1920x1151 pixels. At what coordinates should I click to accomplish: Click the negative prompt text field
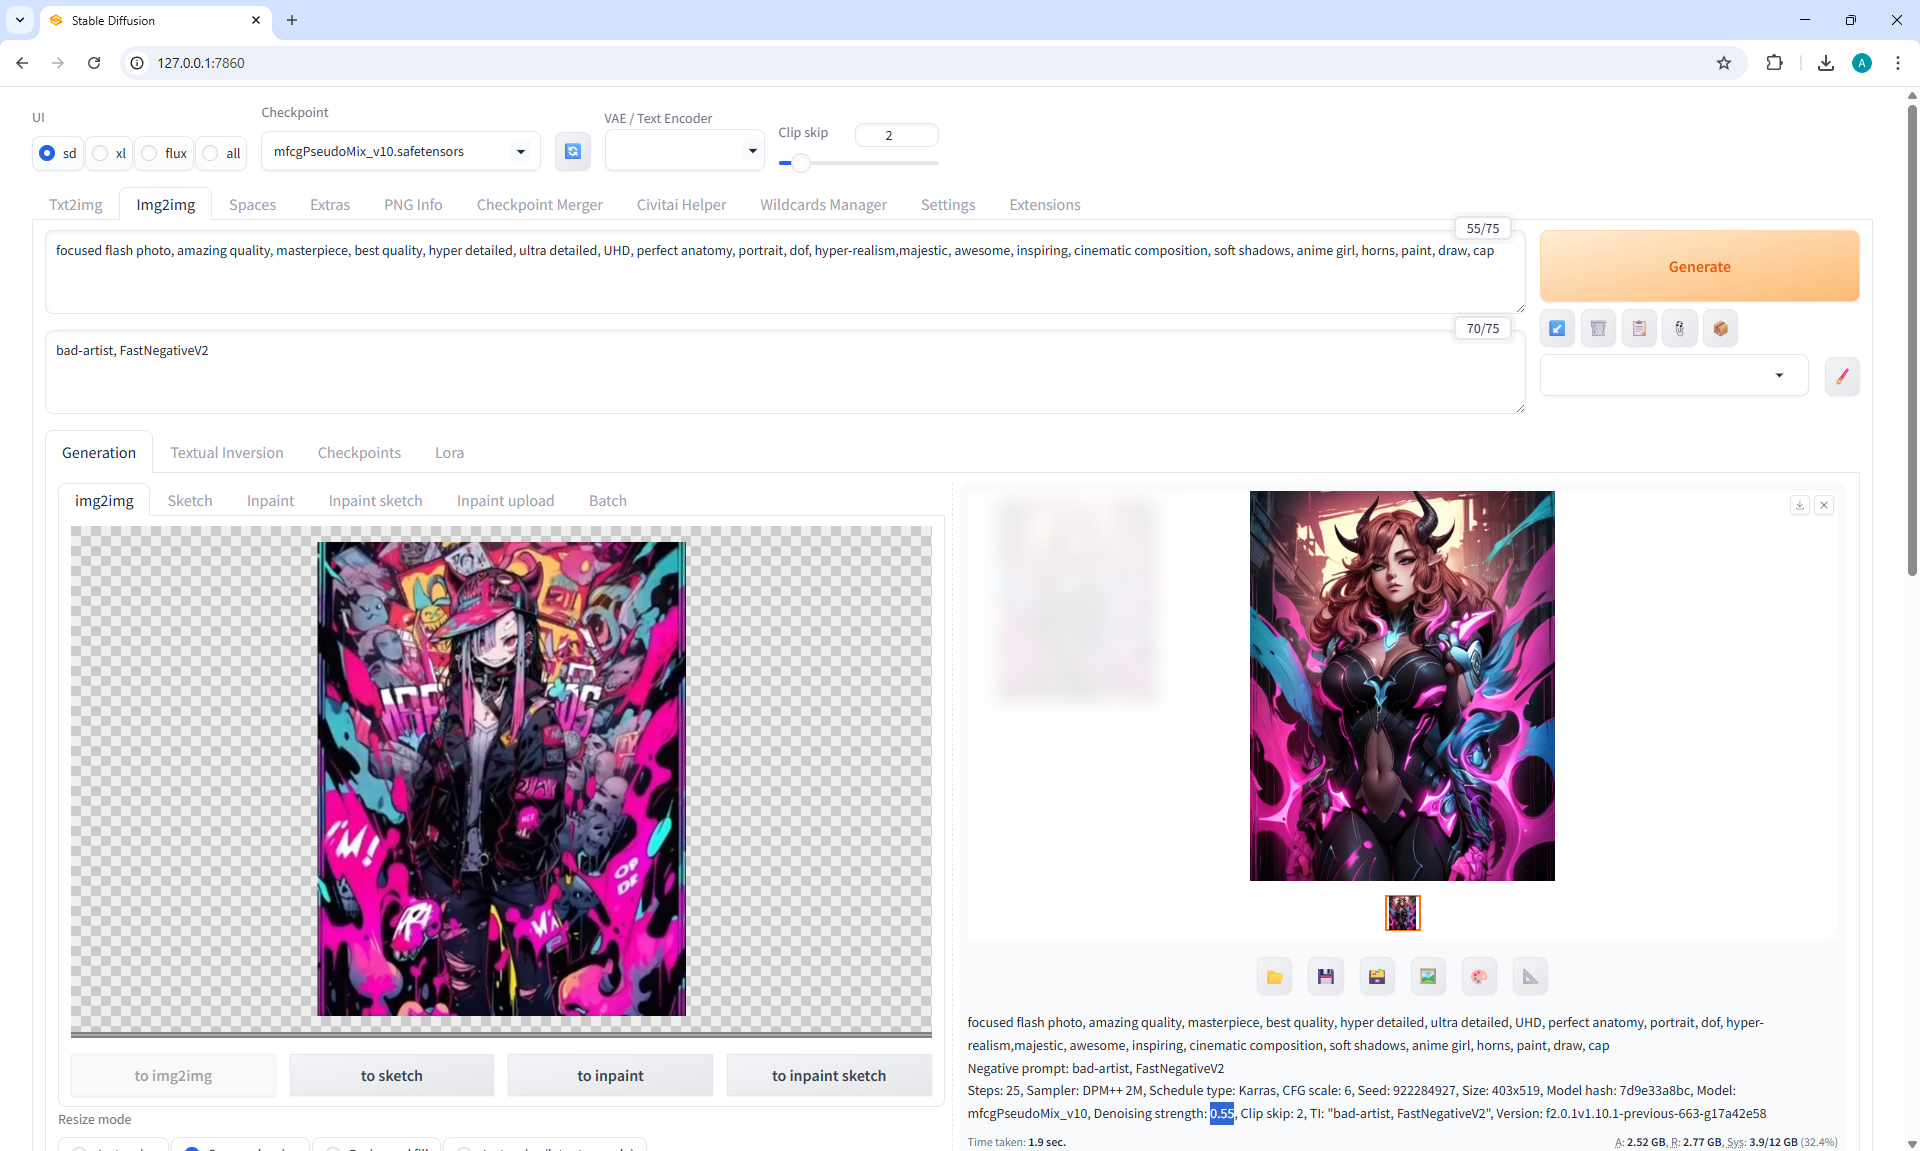[x=784, y=372]
